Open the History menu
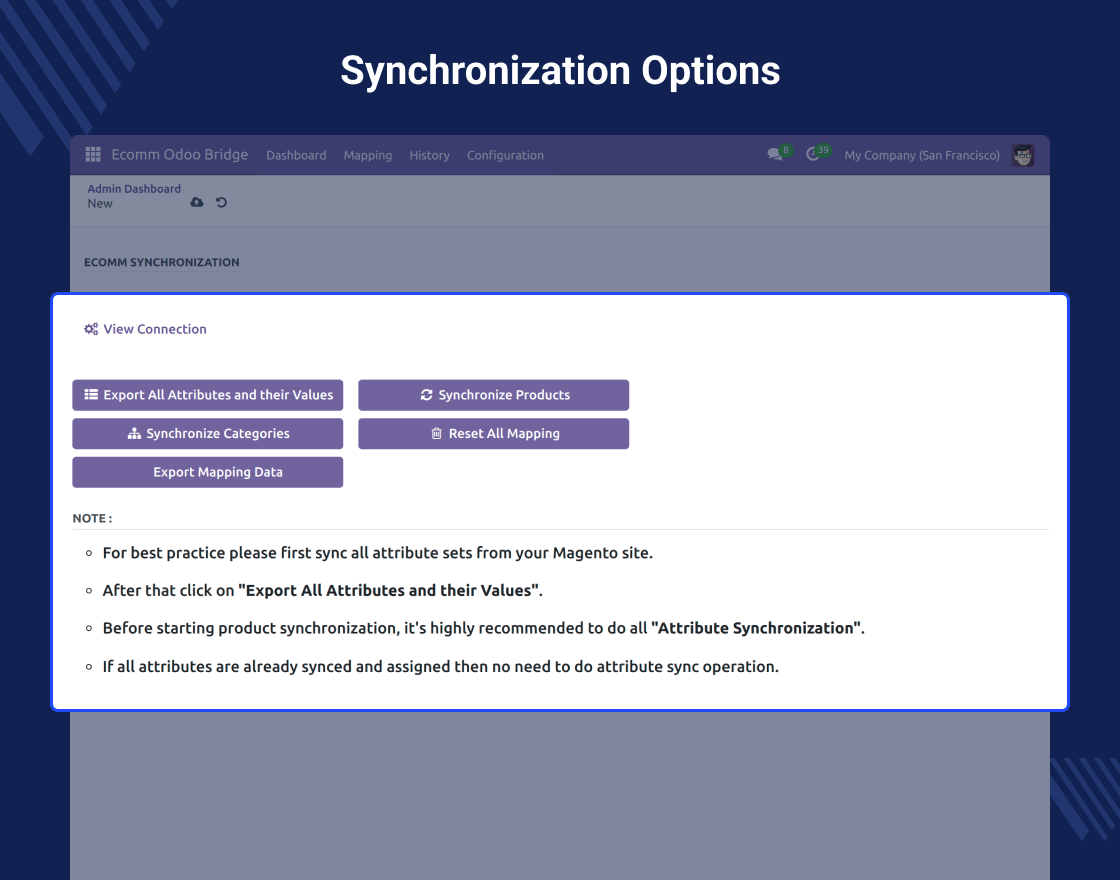Image resolution: width=1120 pixels, height=880 pixels. coord(429,155)
